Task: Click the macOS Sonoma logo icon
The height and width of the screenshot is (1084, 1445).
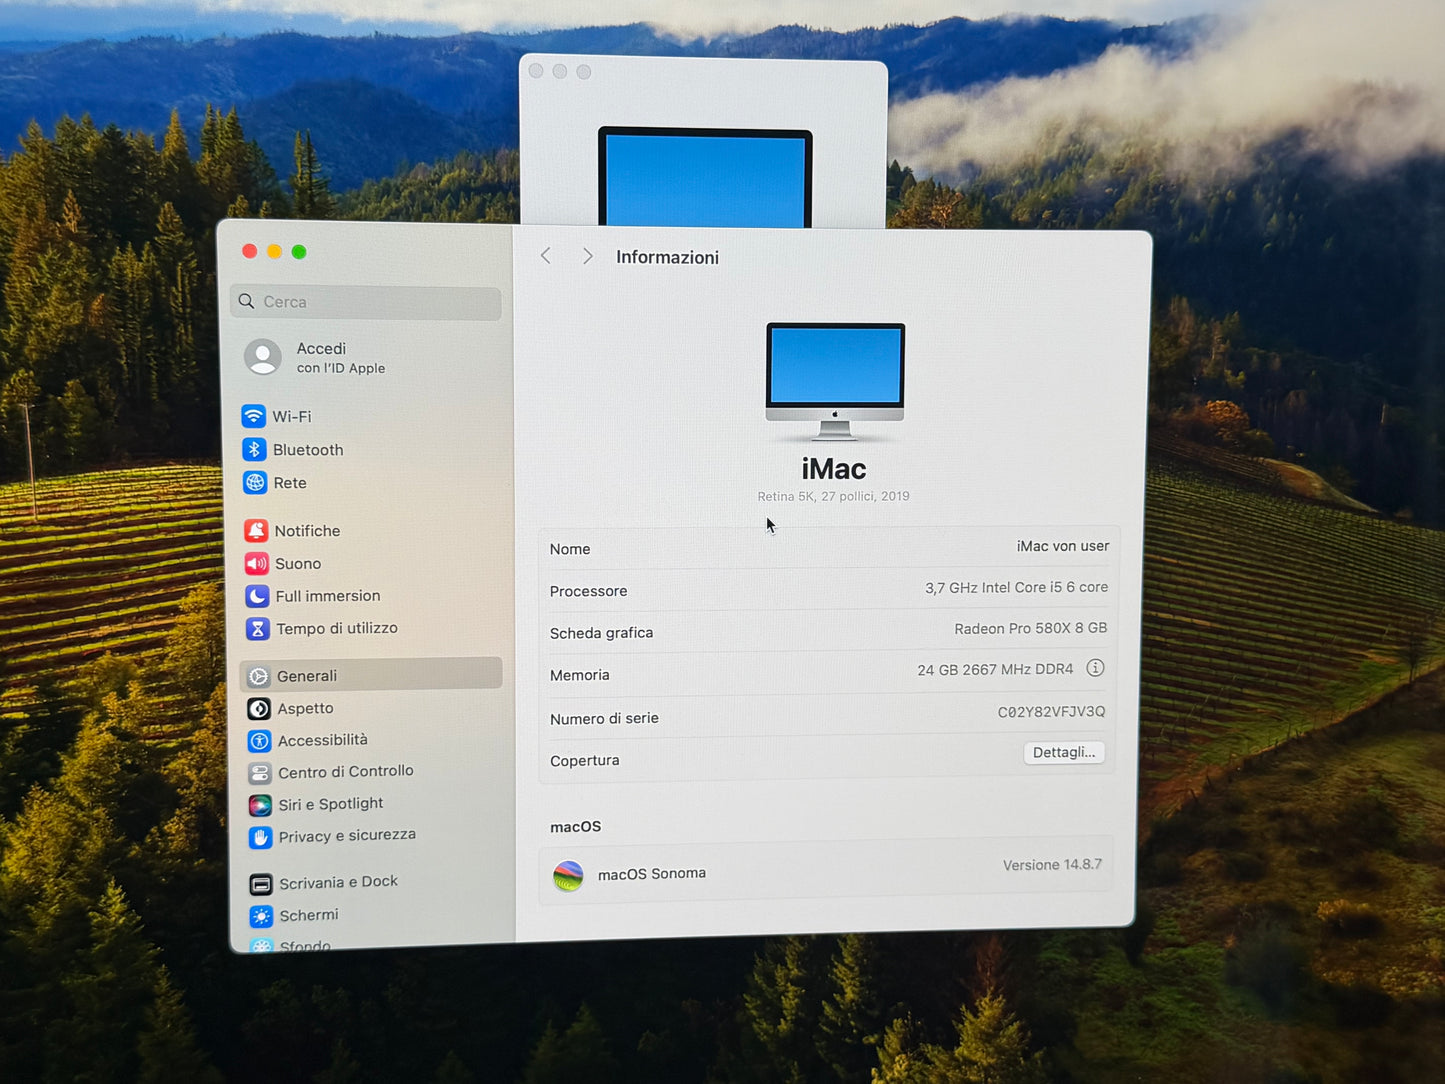Action: pos(568,876)
